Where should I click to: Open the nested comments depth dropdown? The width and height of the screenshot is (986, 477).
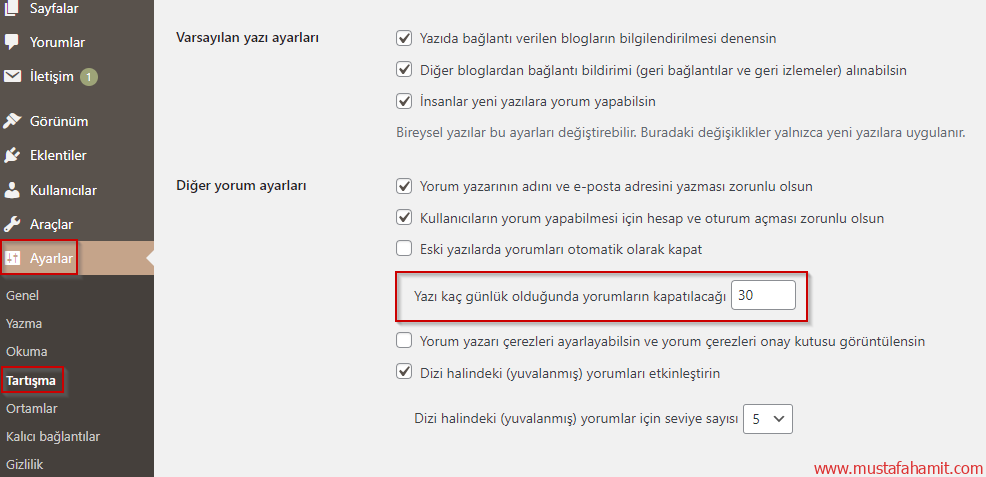(767, 419)
